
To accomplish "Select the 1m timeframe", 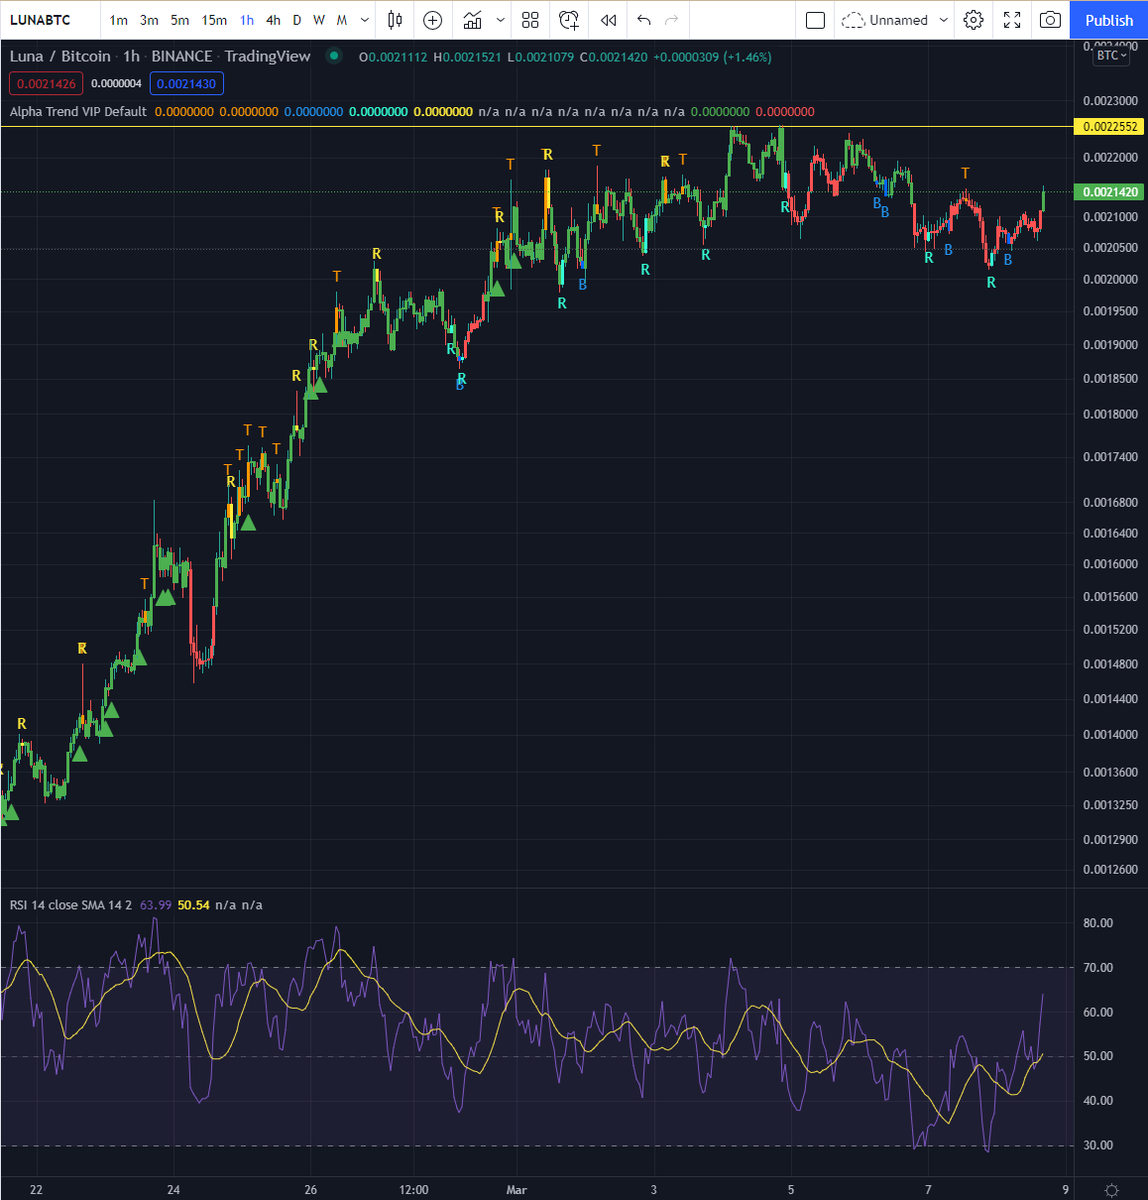I will point(118,20).
